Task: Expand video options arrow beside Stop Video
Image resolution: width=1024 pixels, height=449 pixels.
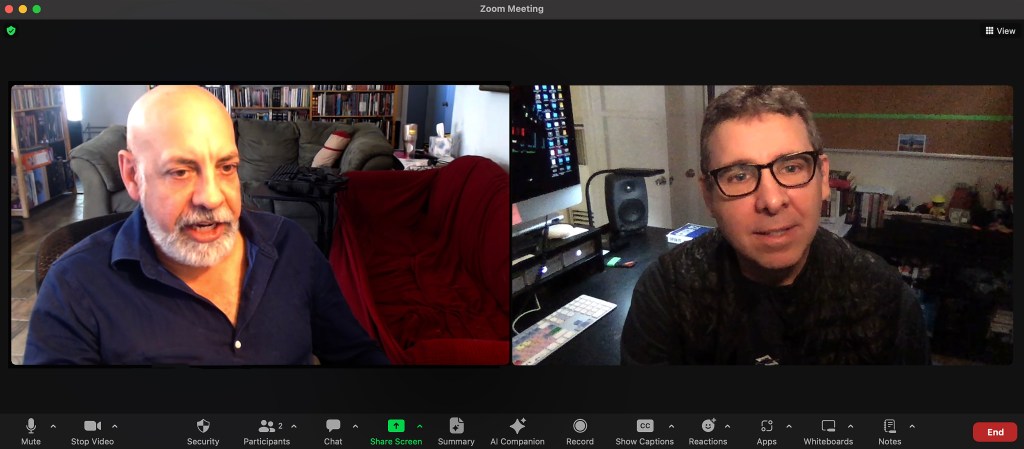Action: point(115,426)
